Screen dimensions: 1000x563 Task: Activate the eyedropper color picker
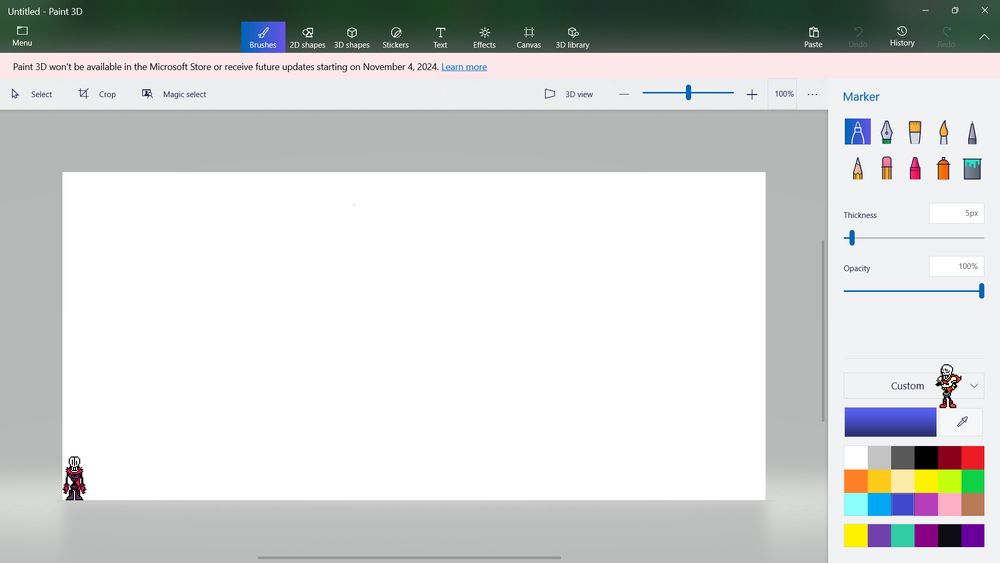coord(962,421)
